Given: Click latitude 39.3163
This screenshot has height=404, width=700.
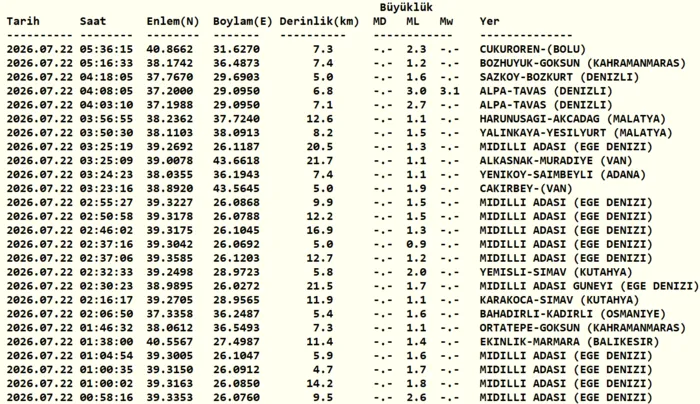Looking at the screenshot, I should tap(170, 384).
